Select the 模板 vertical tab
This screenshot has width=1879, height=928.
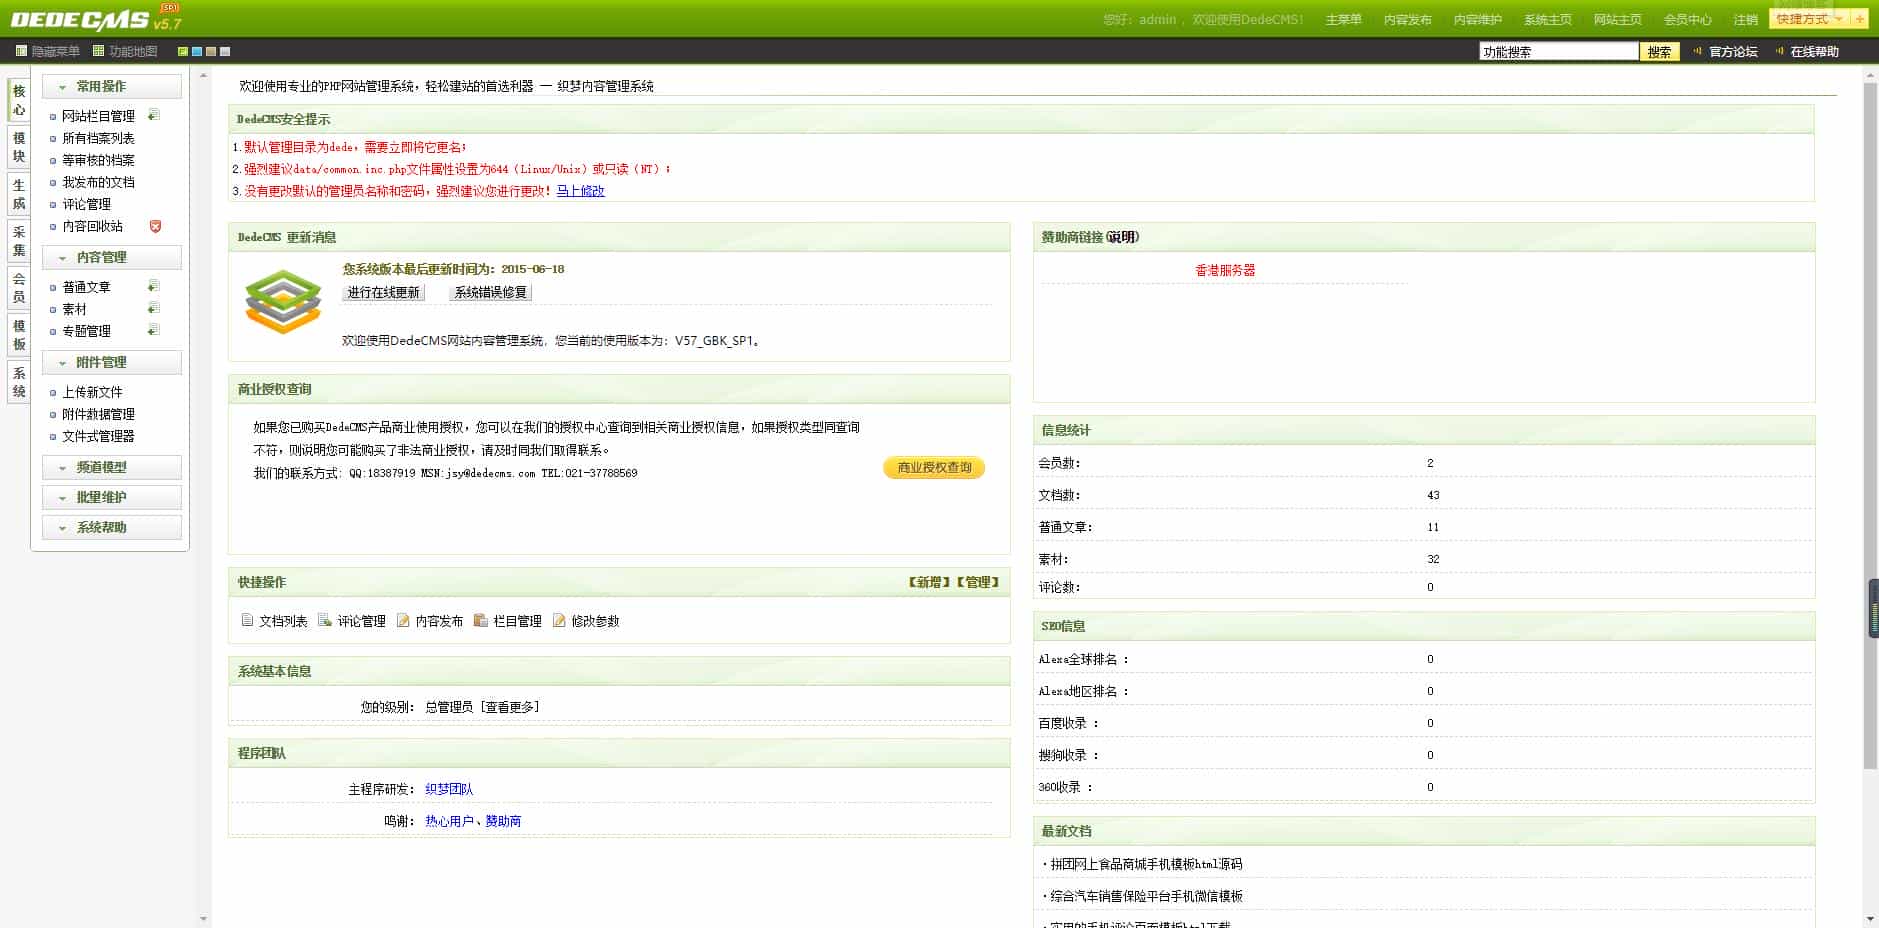coord(19,335)
